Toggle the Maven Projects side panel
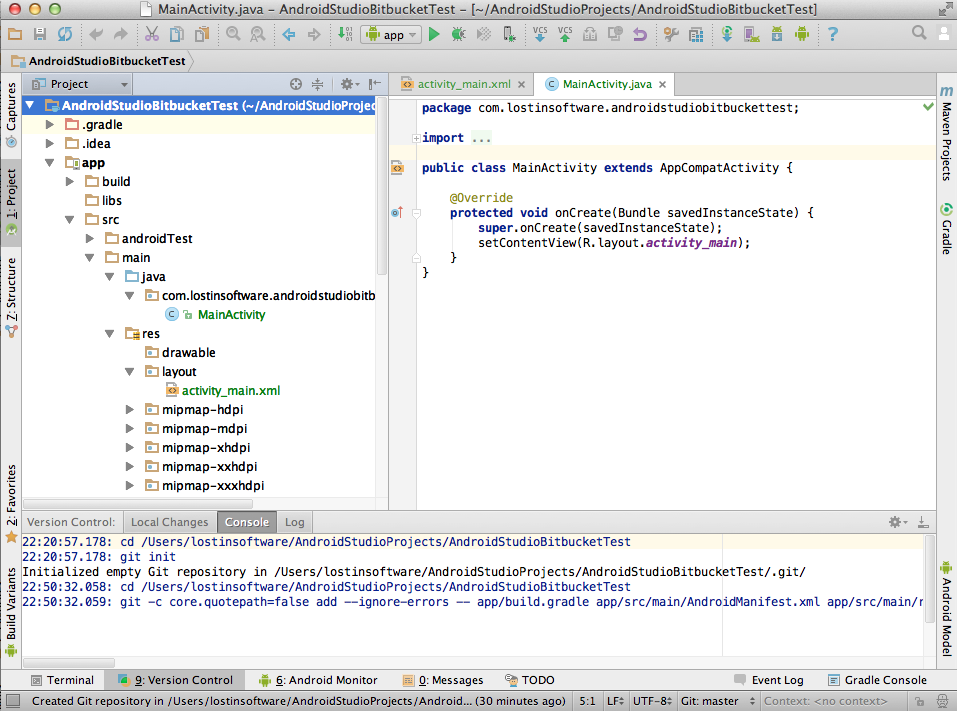 point(946,135)
